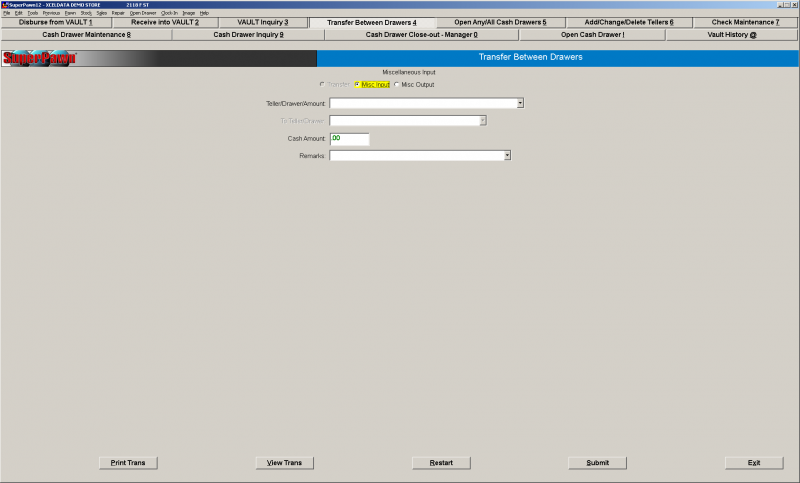Open the Tools menu in menu bar
The height and width of the screenshot is (483, 800).
[x=33, y=13]
